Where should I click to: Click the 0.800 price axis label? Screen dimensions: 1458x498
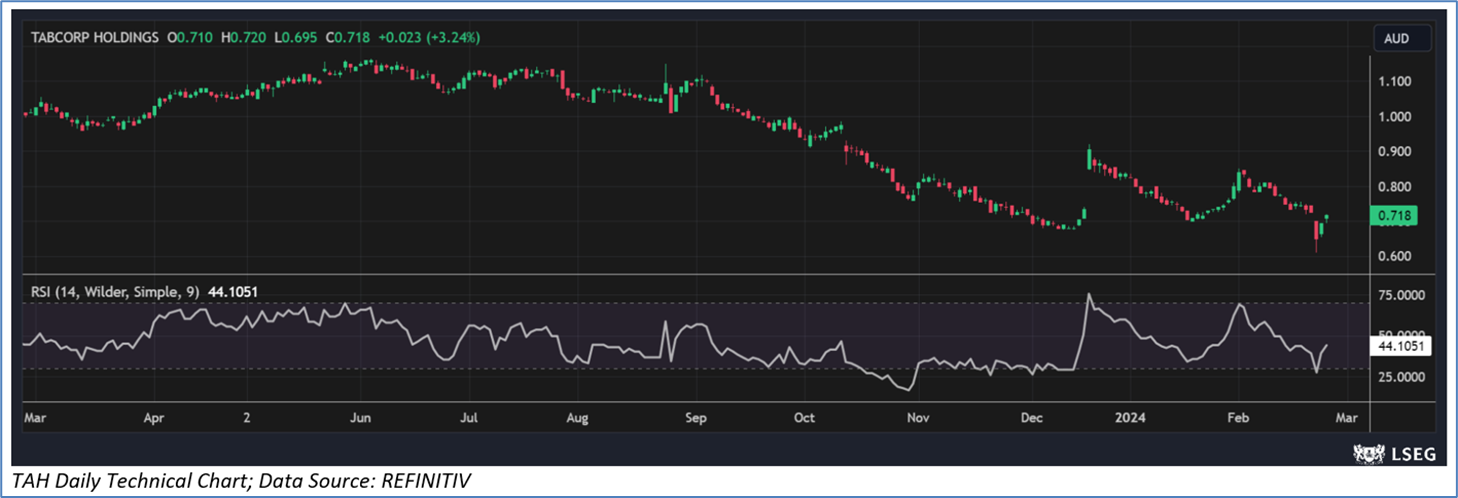pyautogui.click(x=1395, y=186)
